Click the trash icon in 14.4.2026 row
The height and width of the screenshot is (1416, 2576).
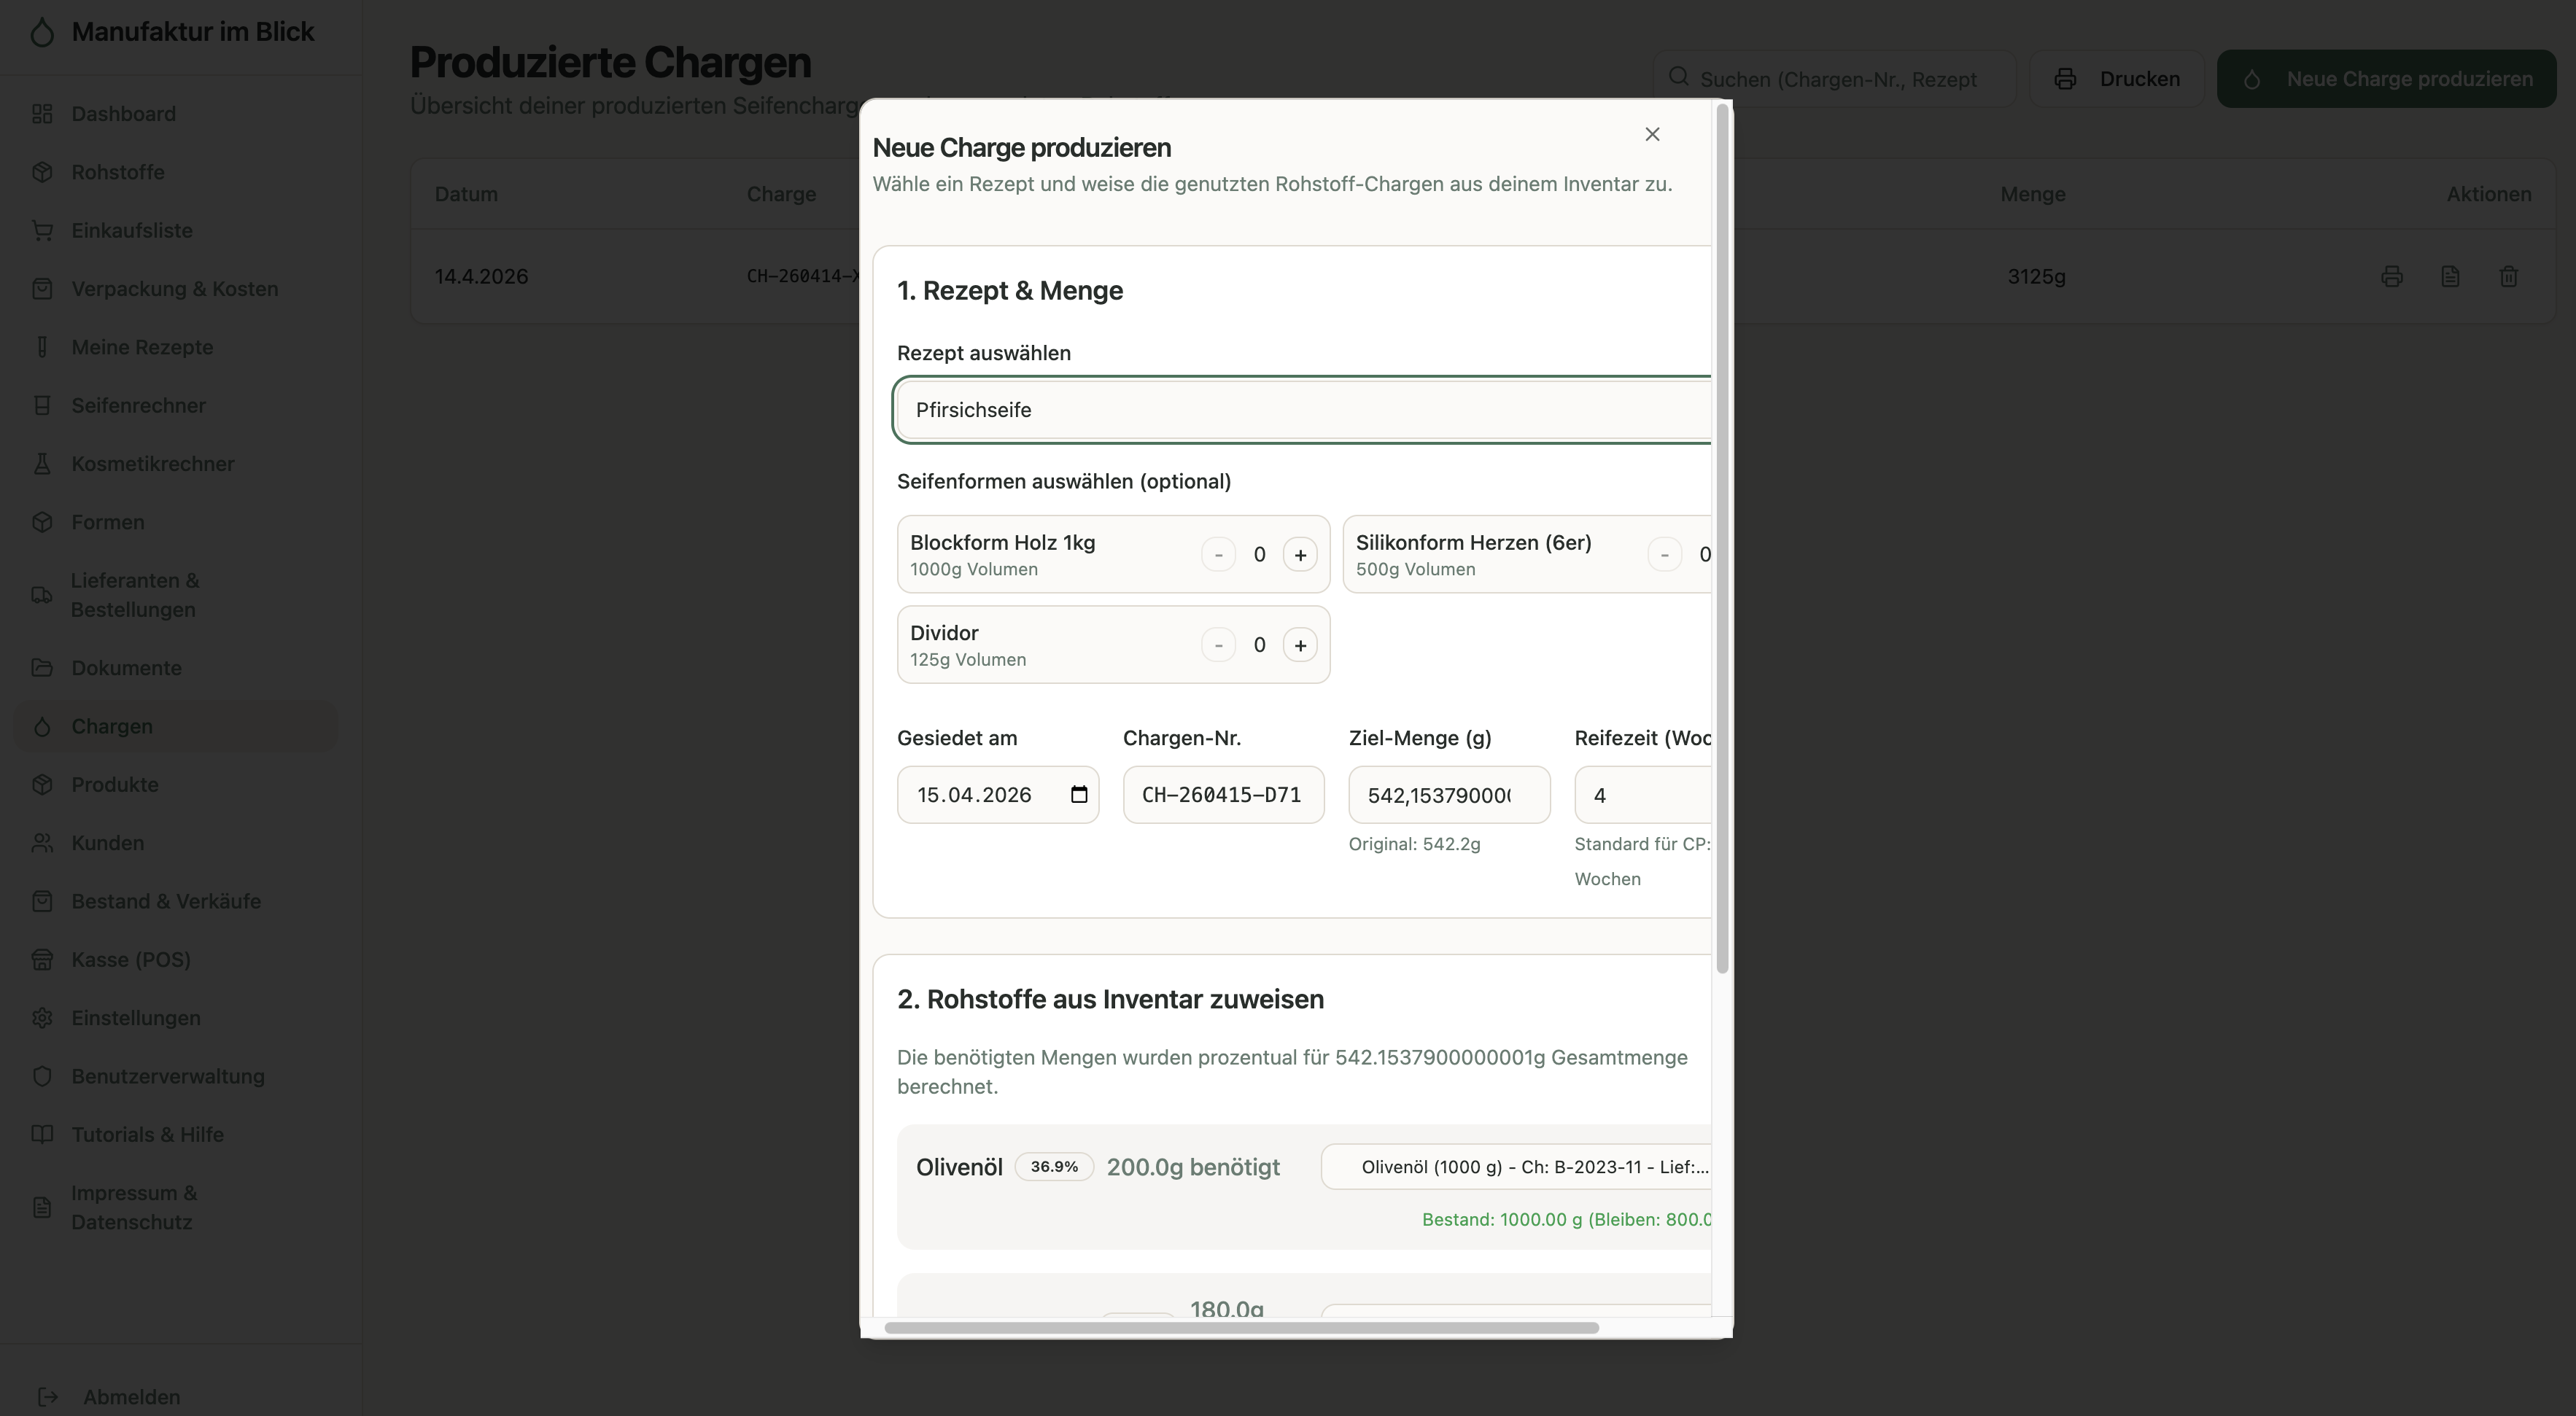[2508, 277]
